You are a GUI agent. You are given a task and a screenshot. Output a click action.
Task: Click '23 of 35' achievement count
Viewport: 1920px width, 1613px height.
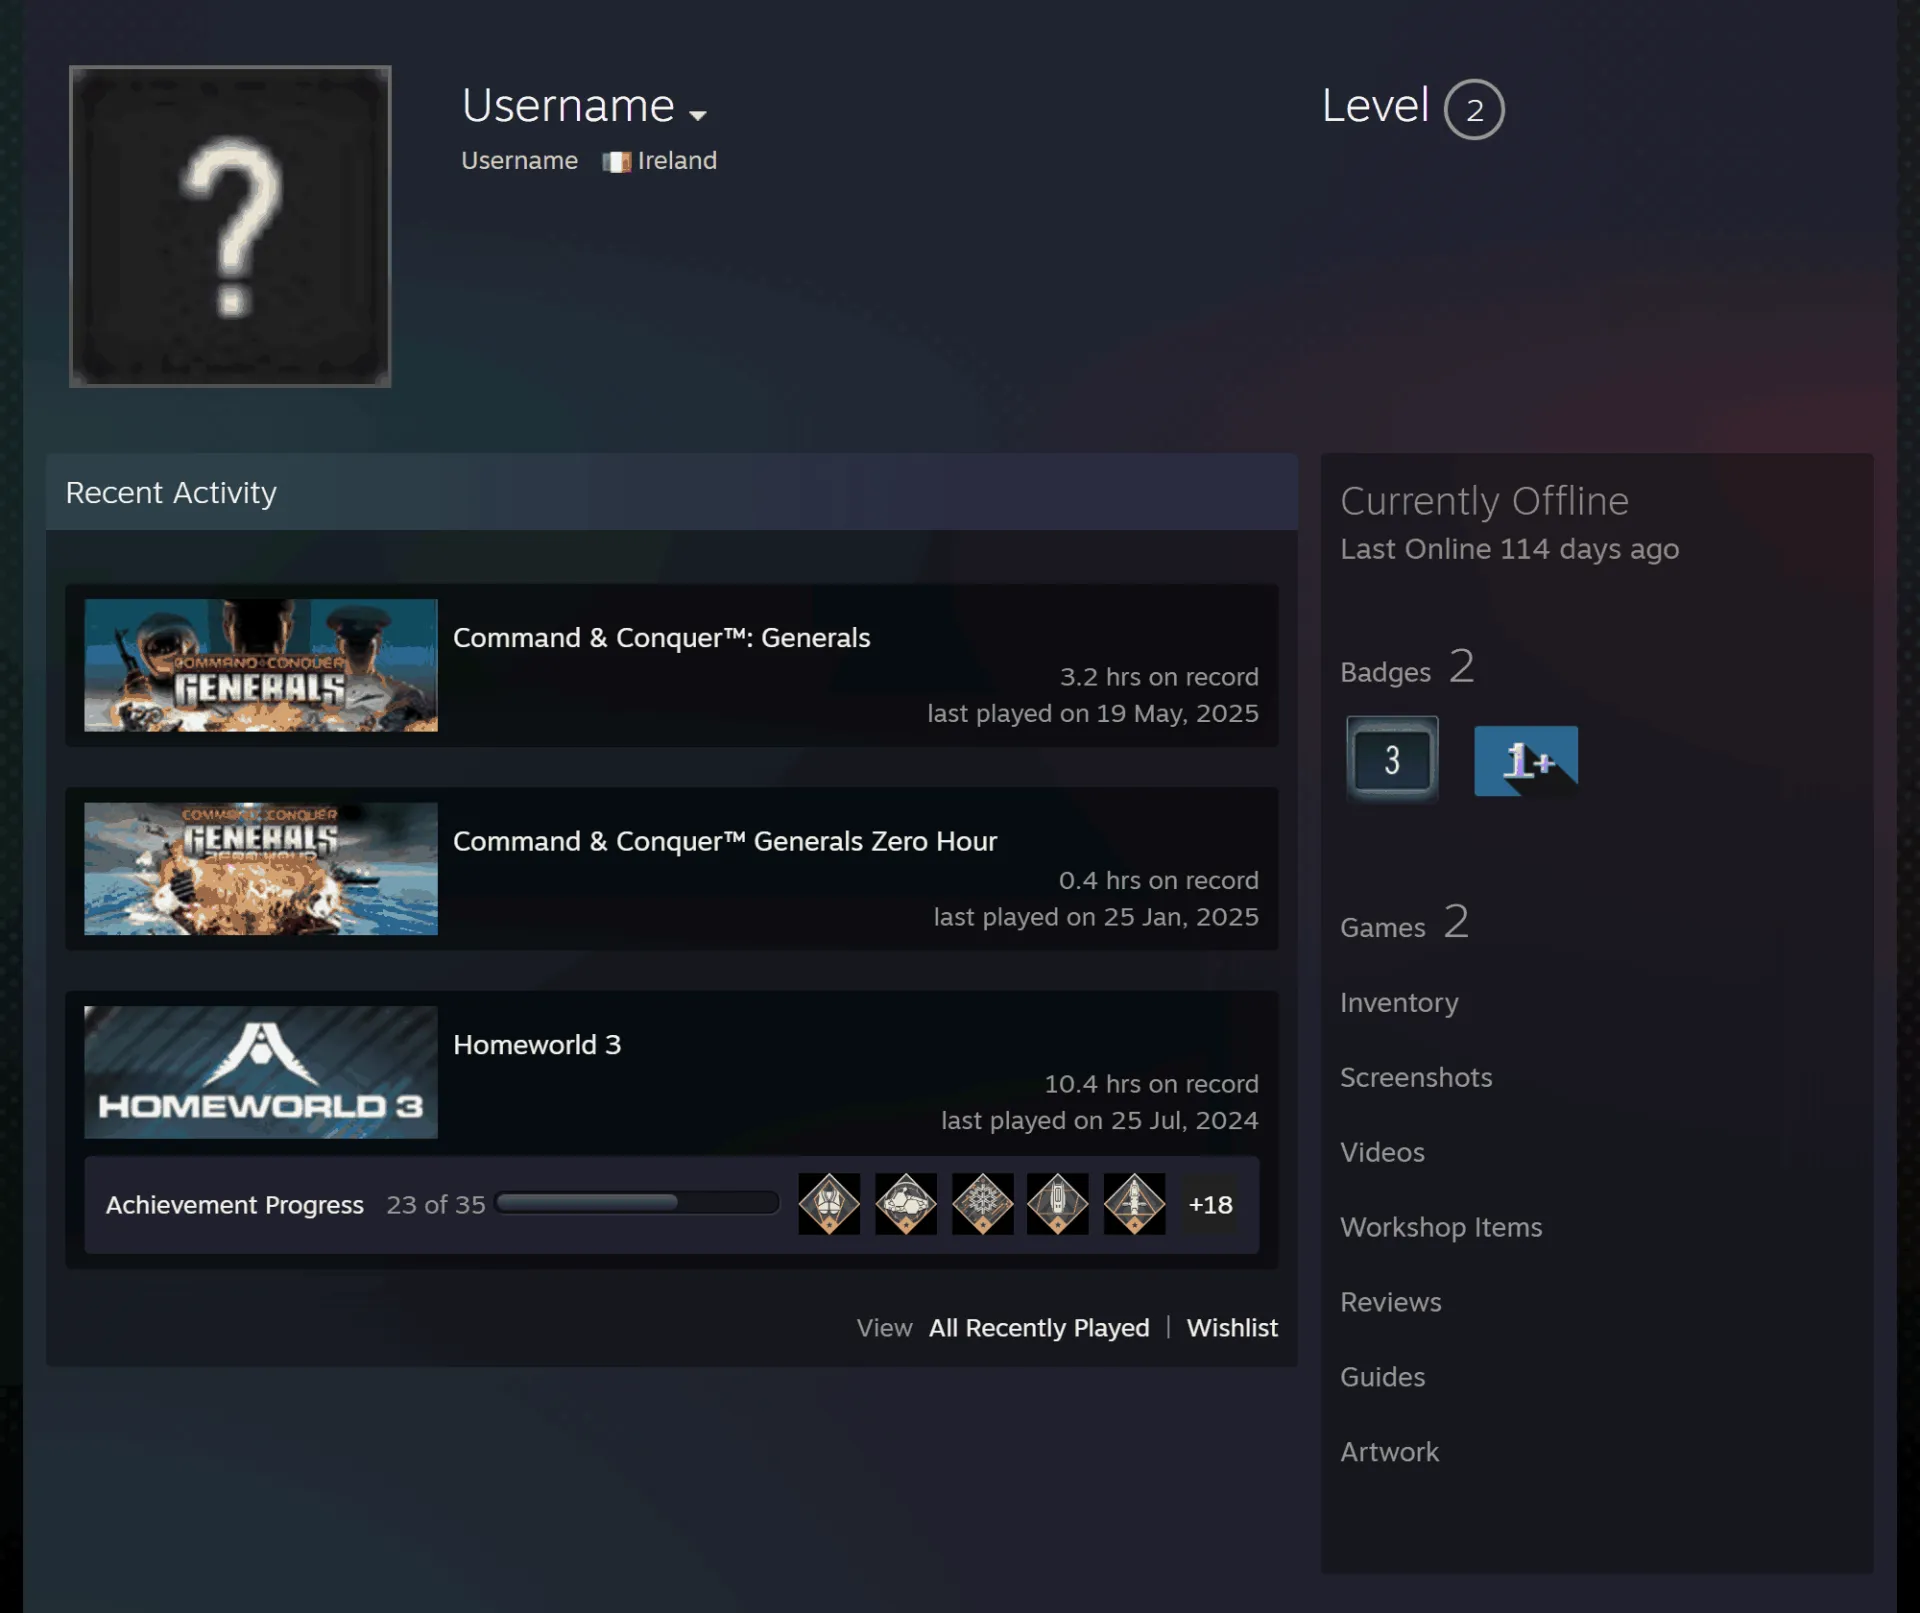pyautogui.click(x=435, y=1205)
